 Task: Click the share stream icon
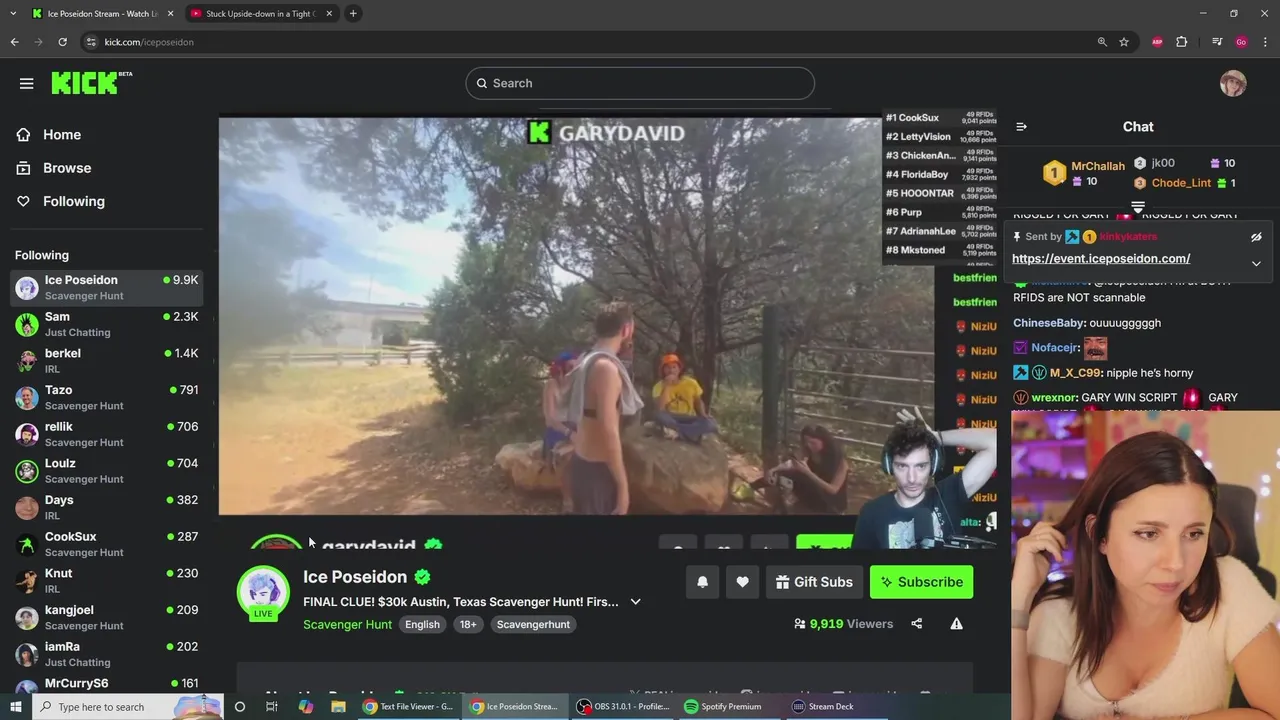[916, 624]
